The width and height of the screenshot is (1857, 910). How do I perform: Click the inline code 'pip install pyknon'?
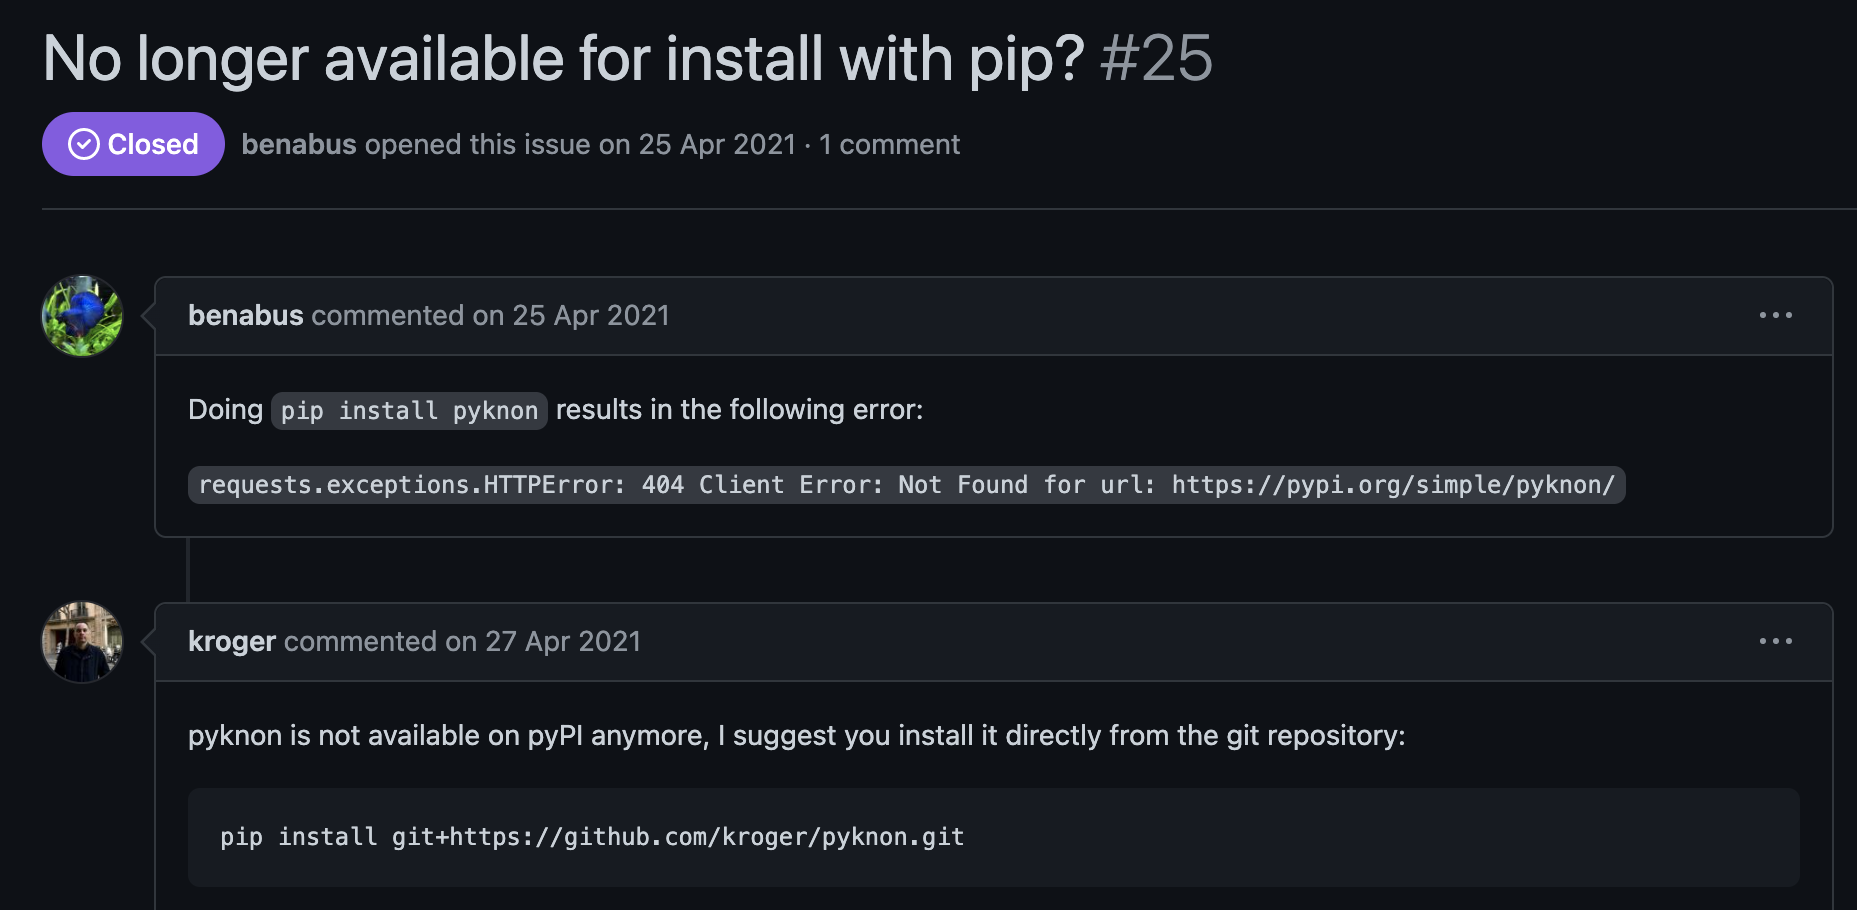coord(408,410)
